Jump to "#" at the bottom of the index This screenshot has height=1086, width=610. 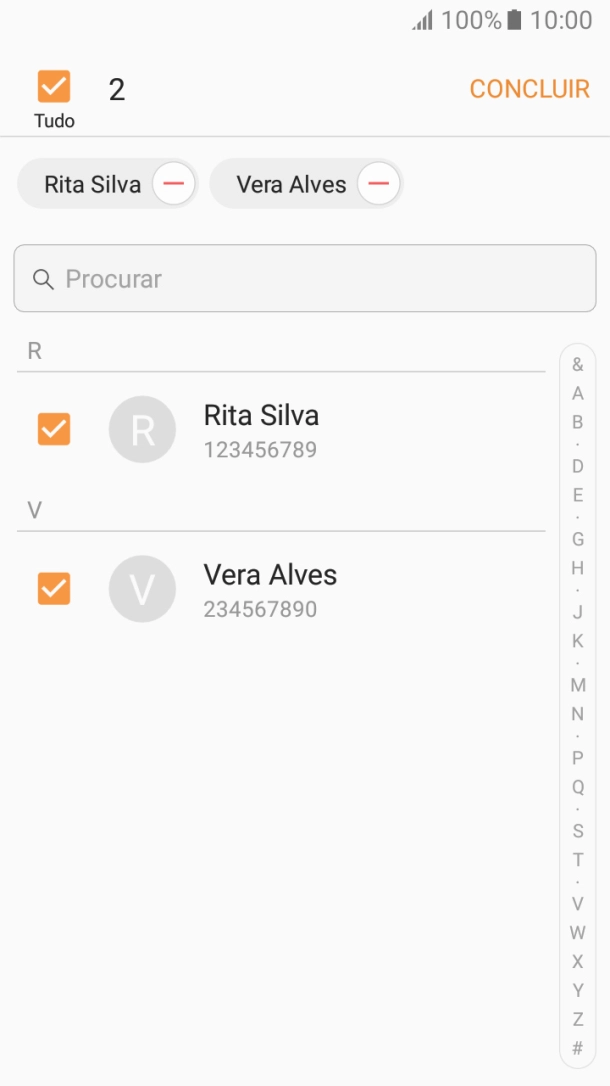tap(577, 1049)
